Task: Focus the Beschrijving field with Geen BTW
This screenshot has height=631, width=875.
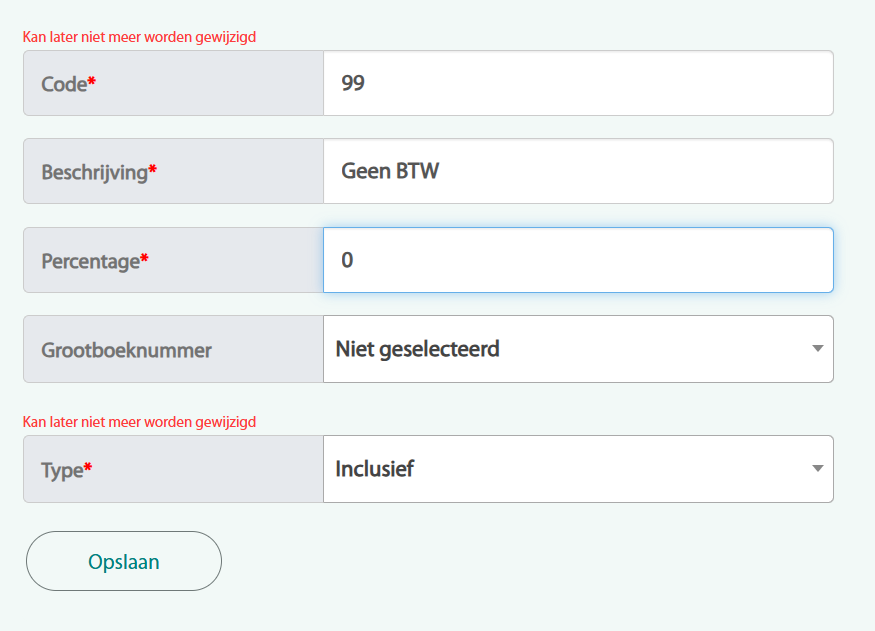Action: 578,171
